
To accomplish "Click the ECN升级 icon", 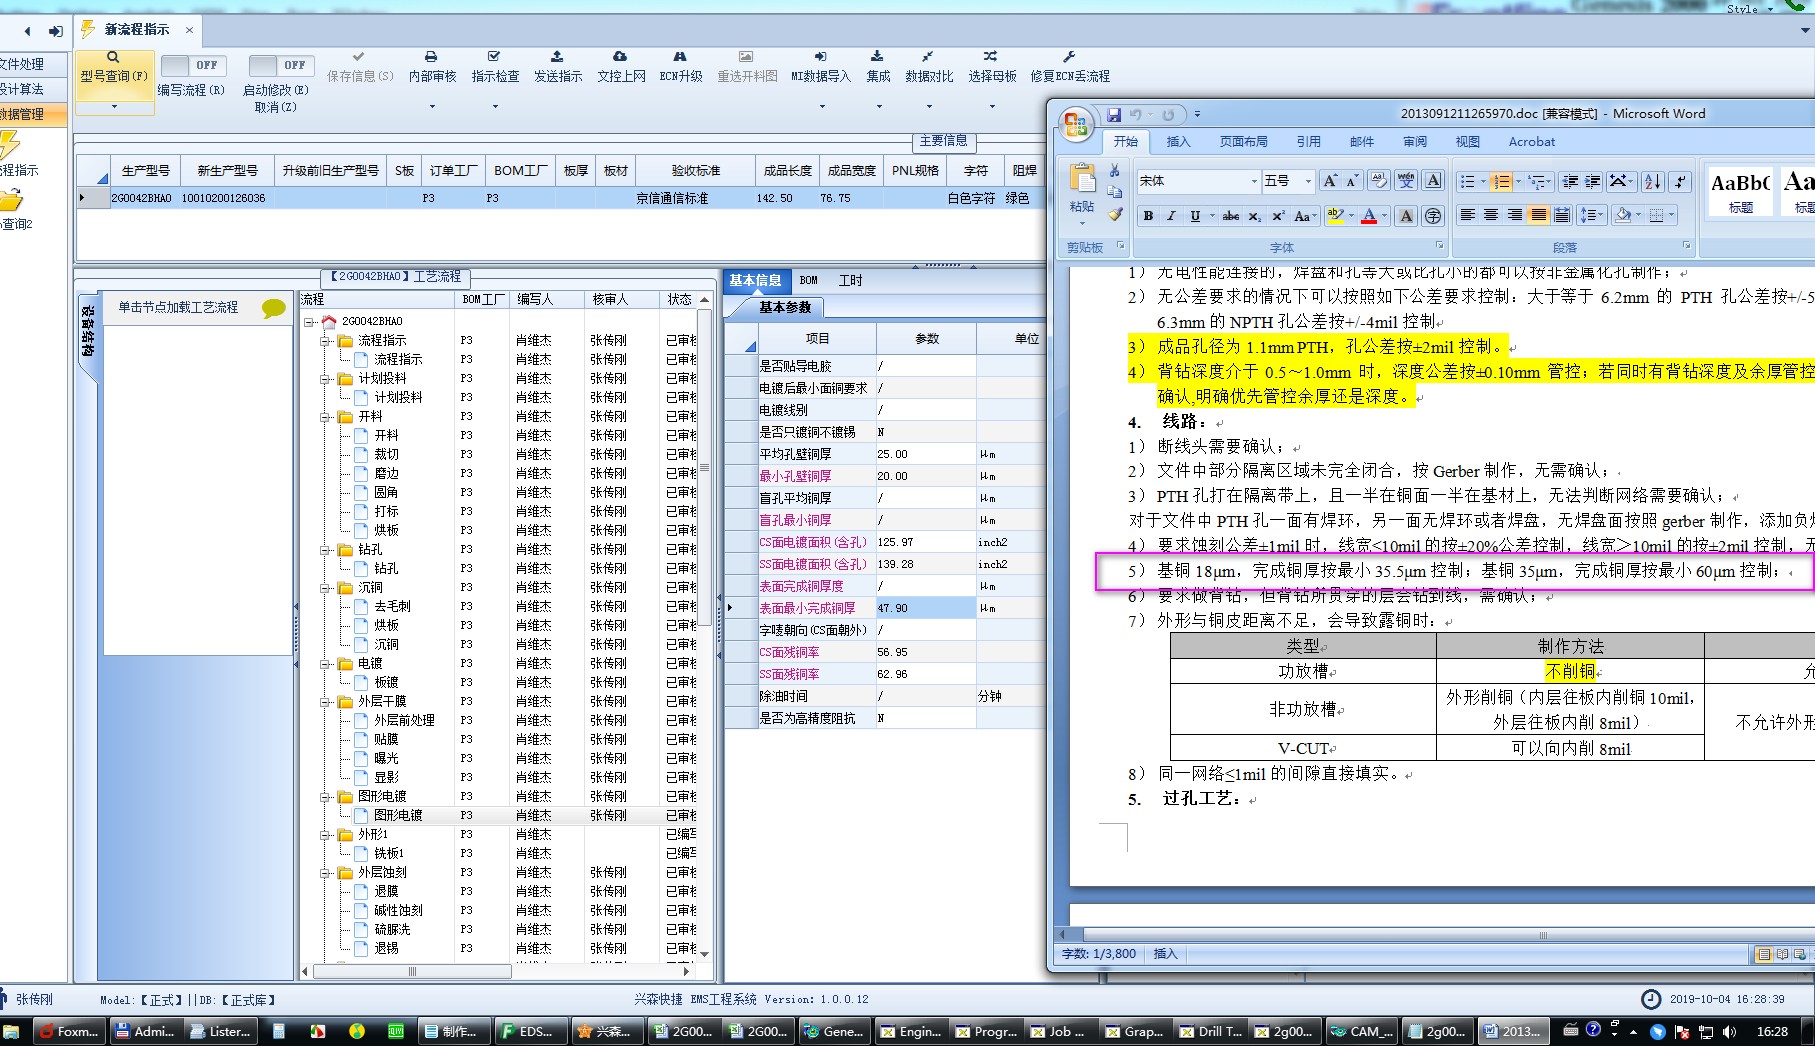I will pyautogui.click(x=680, y=57).
